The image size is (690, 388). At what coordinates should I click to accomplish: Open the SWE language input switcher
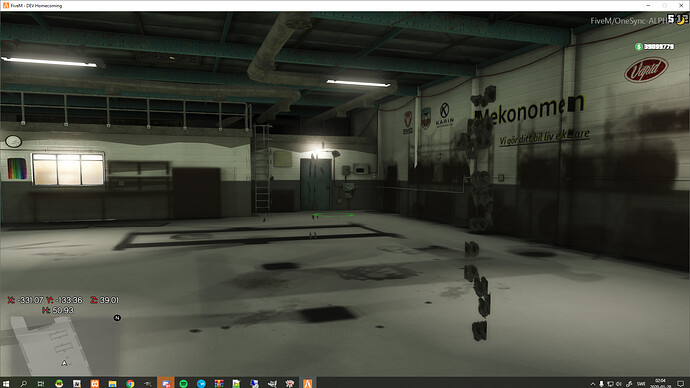click(x=641, y=384)
